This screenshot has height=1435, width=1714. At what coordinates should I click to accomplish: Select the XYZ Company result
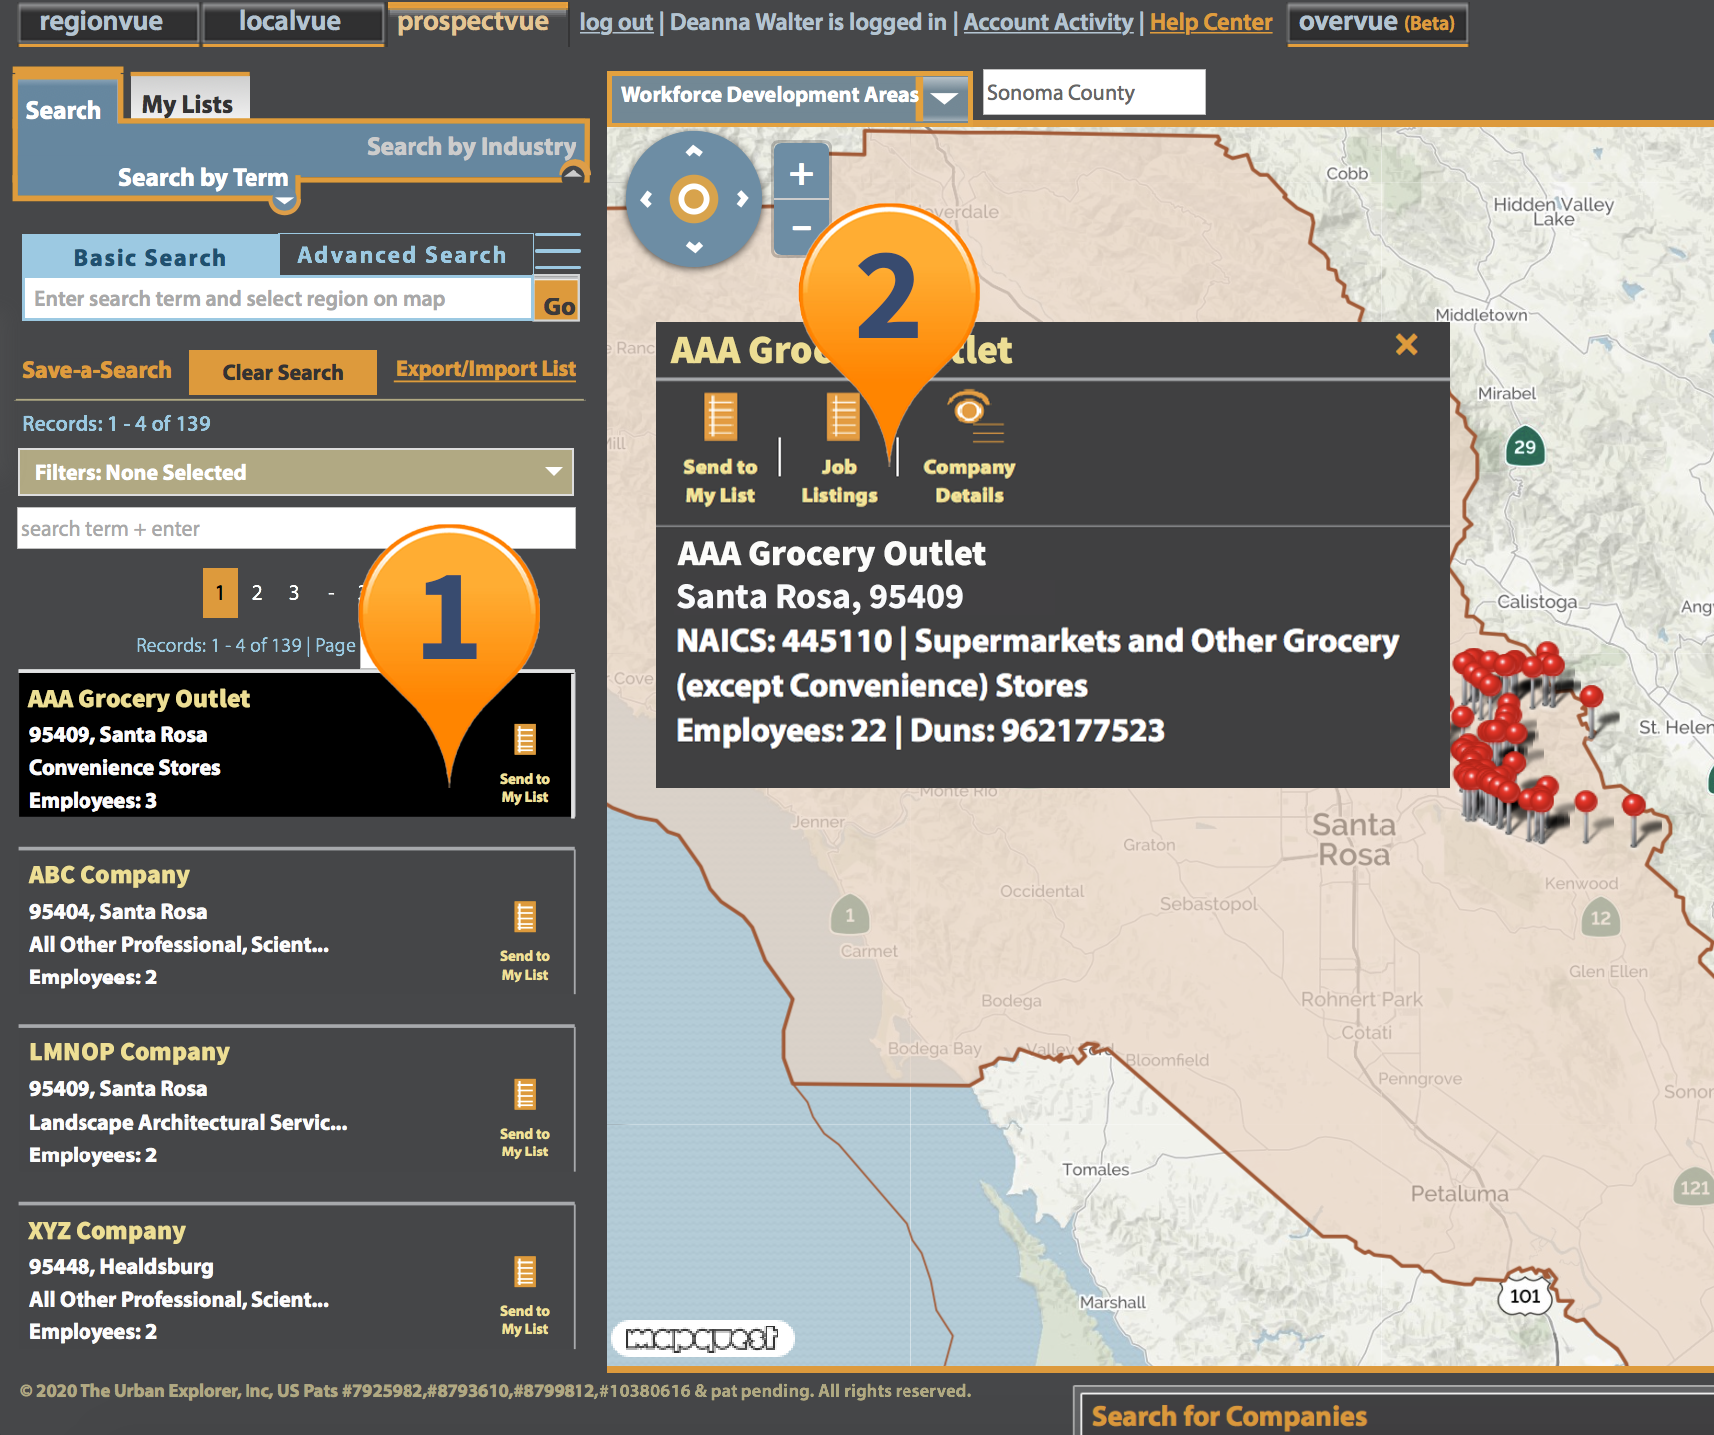pyautogui.click(x=296, y=1277)
